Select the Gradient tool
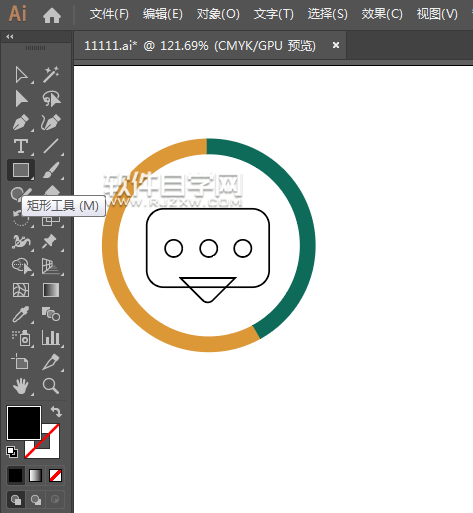 tap(51, 290)
